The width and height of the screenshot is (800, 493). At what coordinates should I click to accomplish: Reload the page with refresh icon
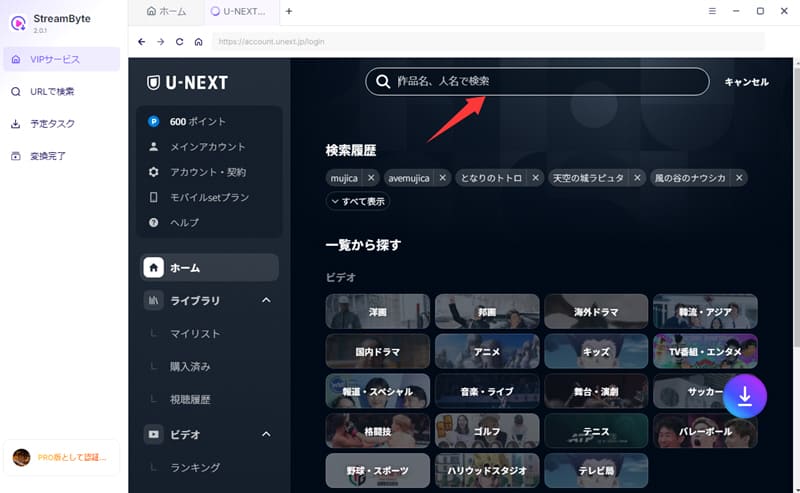click(180, 41)
